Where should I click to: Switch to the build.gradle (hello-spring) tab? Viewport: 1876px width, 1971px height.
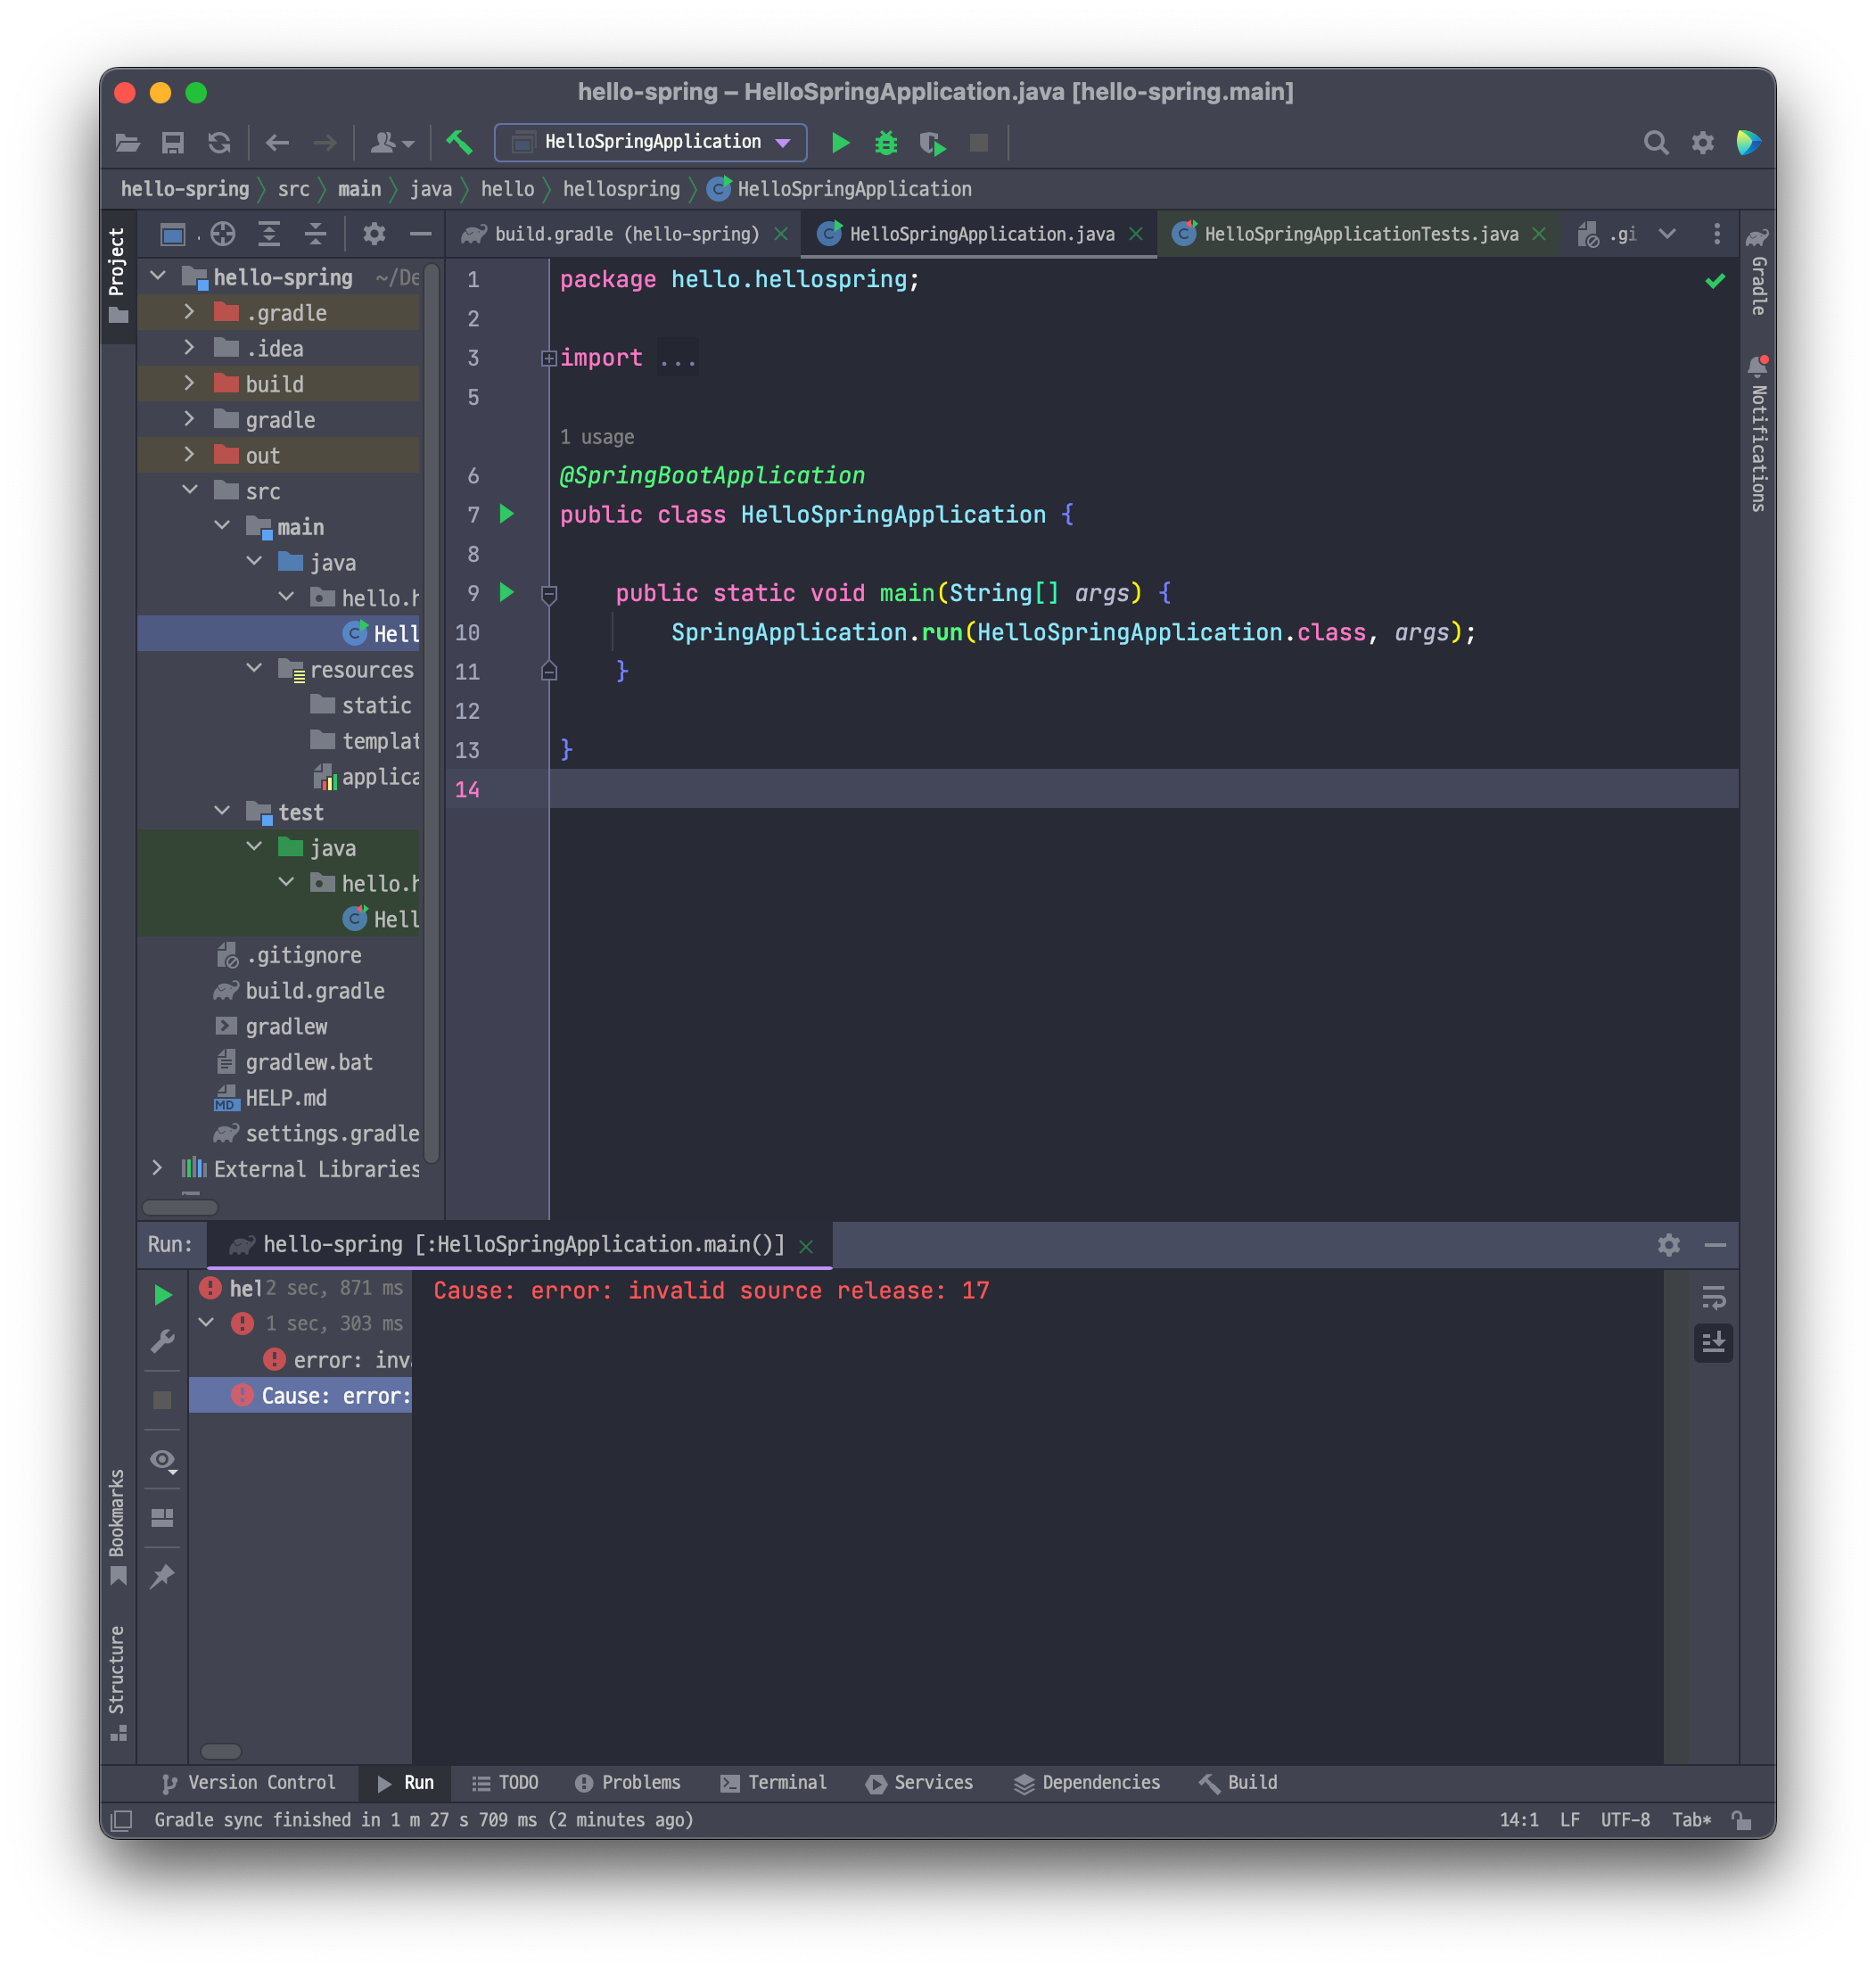click(626, 234)
